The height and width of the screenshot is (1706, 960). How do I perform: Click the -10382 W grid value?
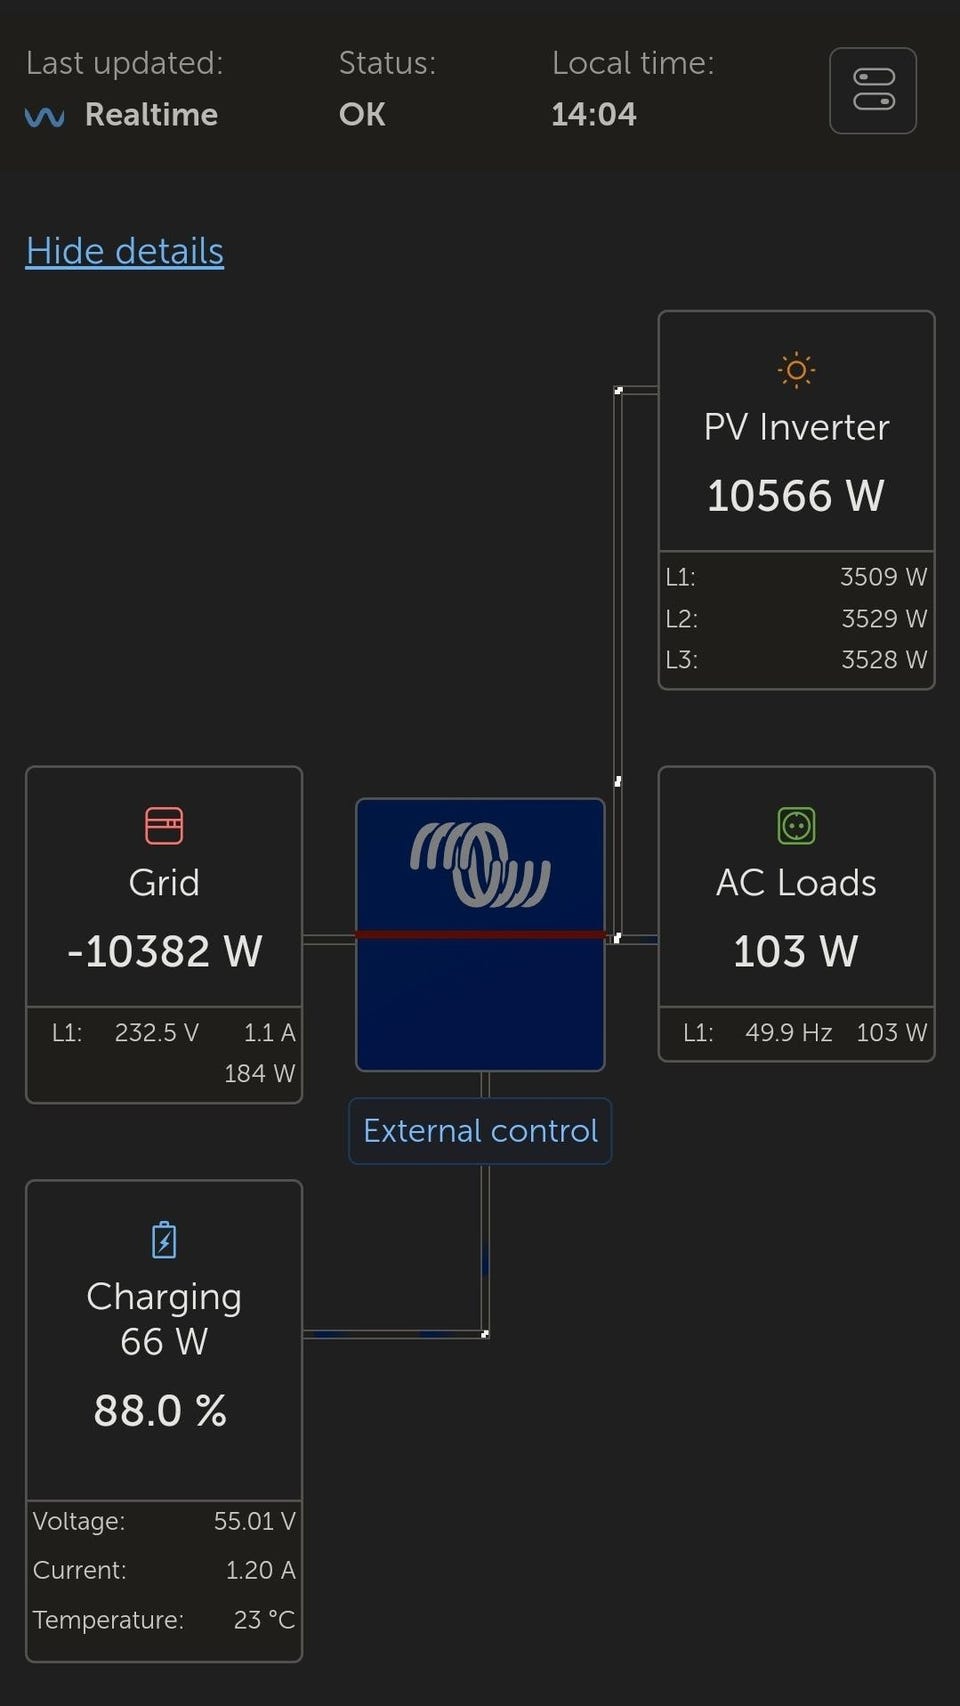(164, 952)
